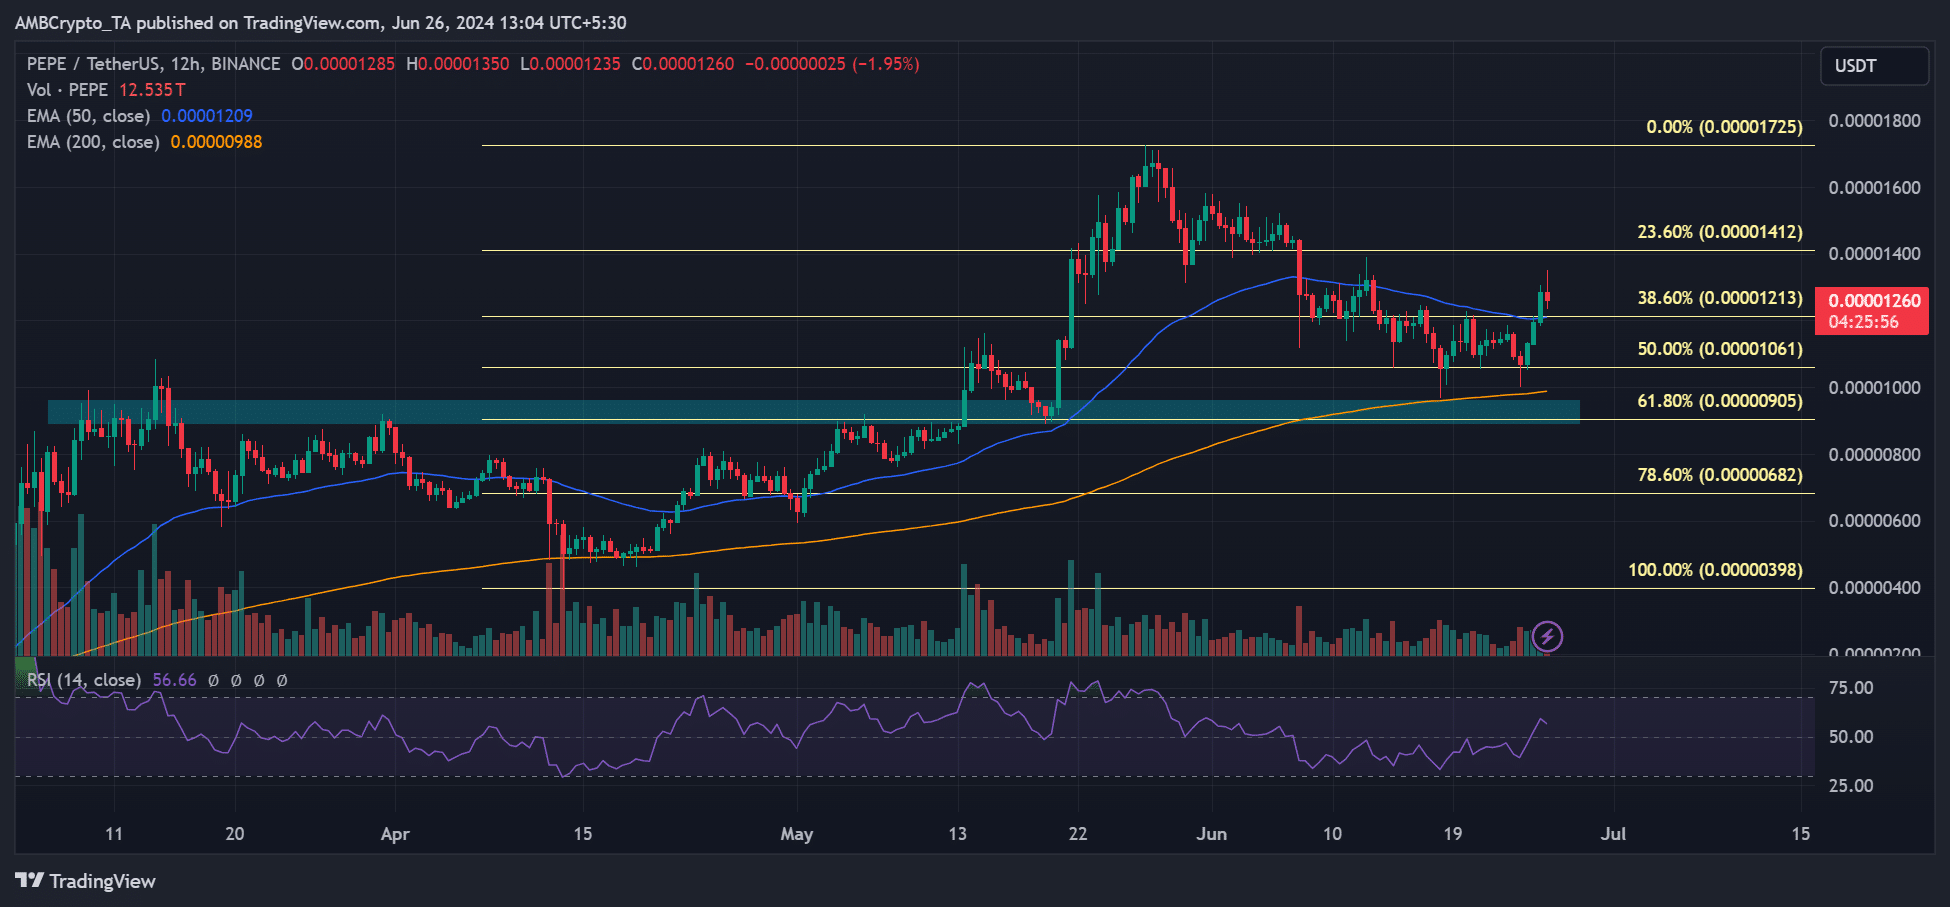Click the 50.00% (0.00001061) Fibonacci label
Viewport: 1950px width, 907px height.
coord(1720,349)
